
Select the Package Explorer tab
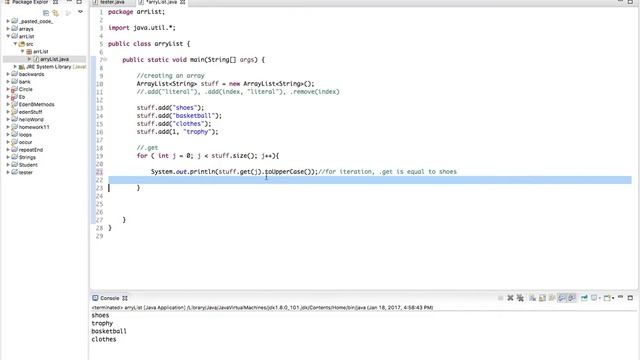[x=29, y=2]
